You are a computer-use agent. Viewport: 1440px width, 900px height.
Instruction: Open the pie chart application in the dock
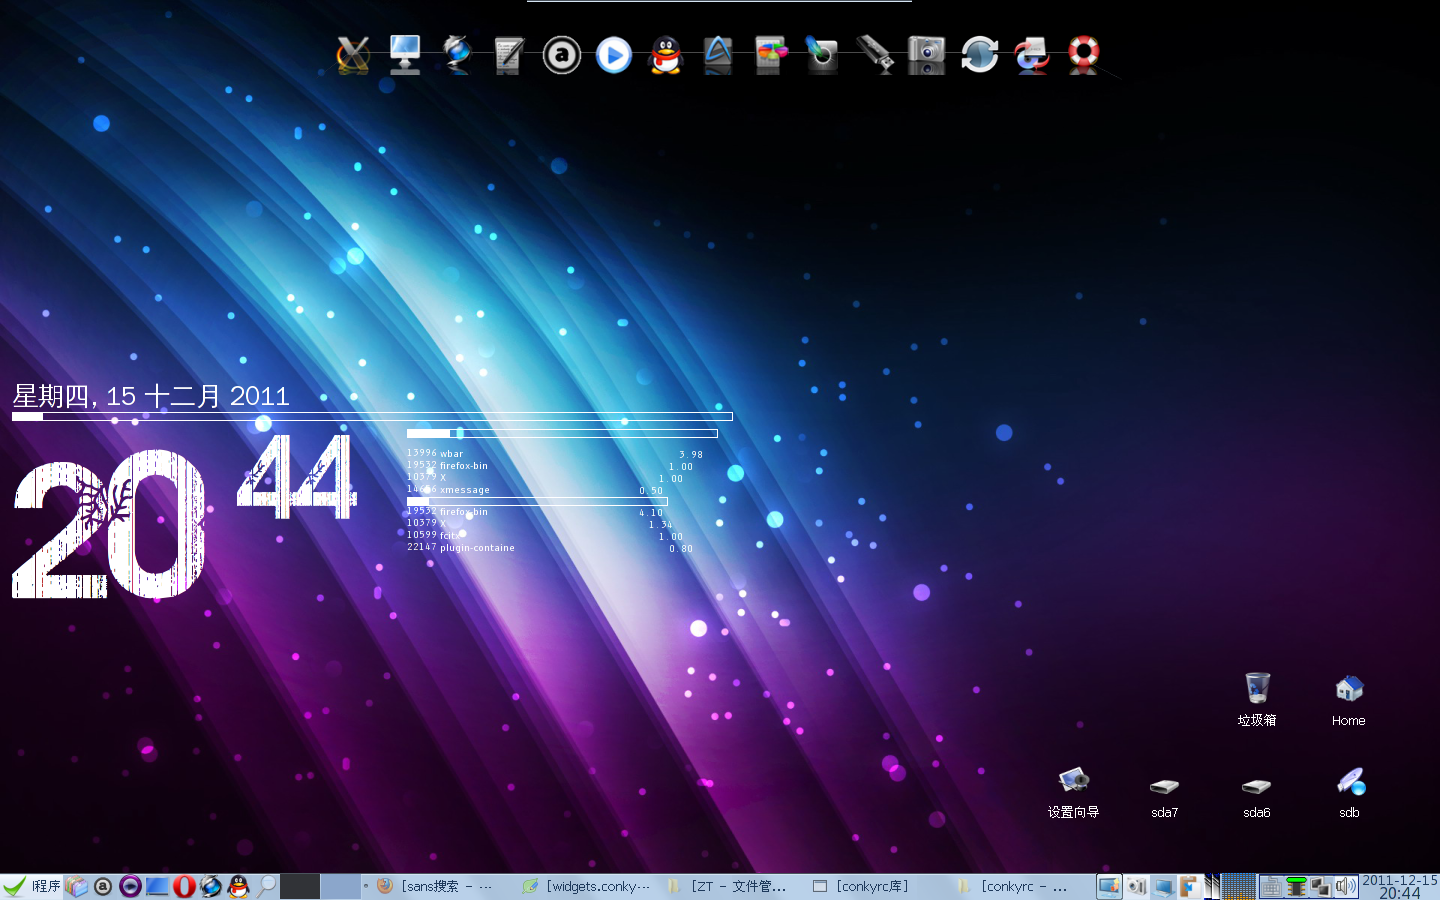[x=770, y=55]
